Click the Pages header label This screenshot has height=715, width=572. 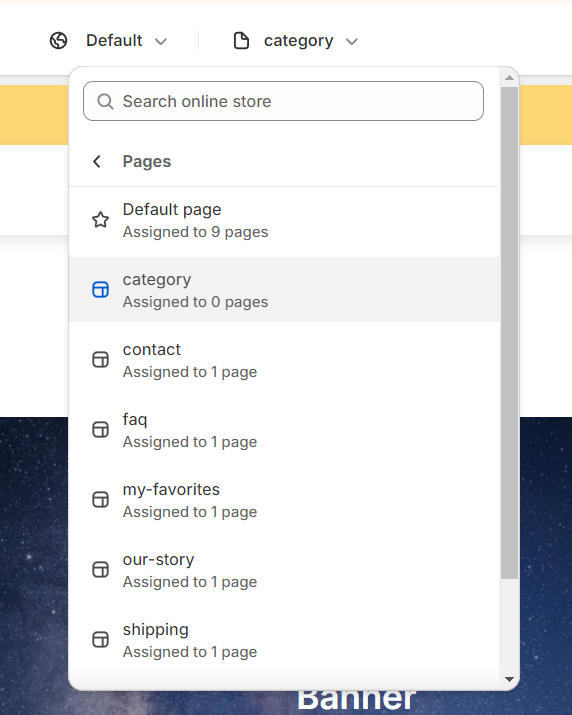(x=147, y=161)
